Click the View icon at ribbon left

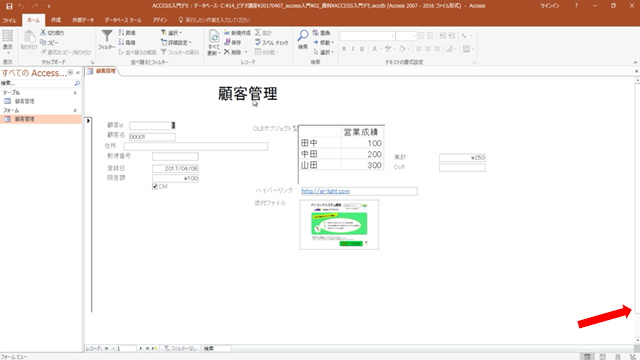8,36
